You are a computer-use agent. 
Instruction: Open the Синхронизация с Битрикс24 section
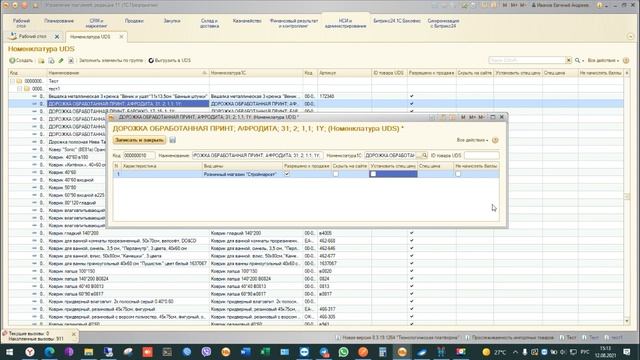point(444,23)
